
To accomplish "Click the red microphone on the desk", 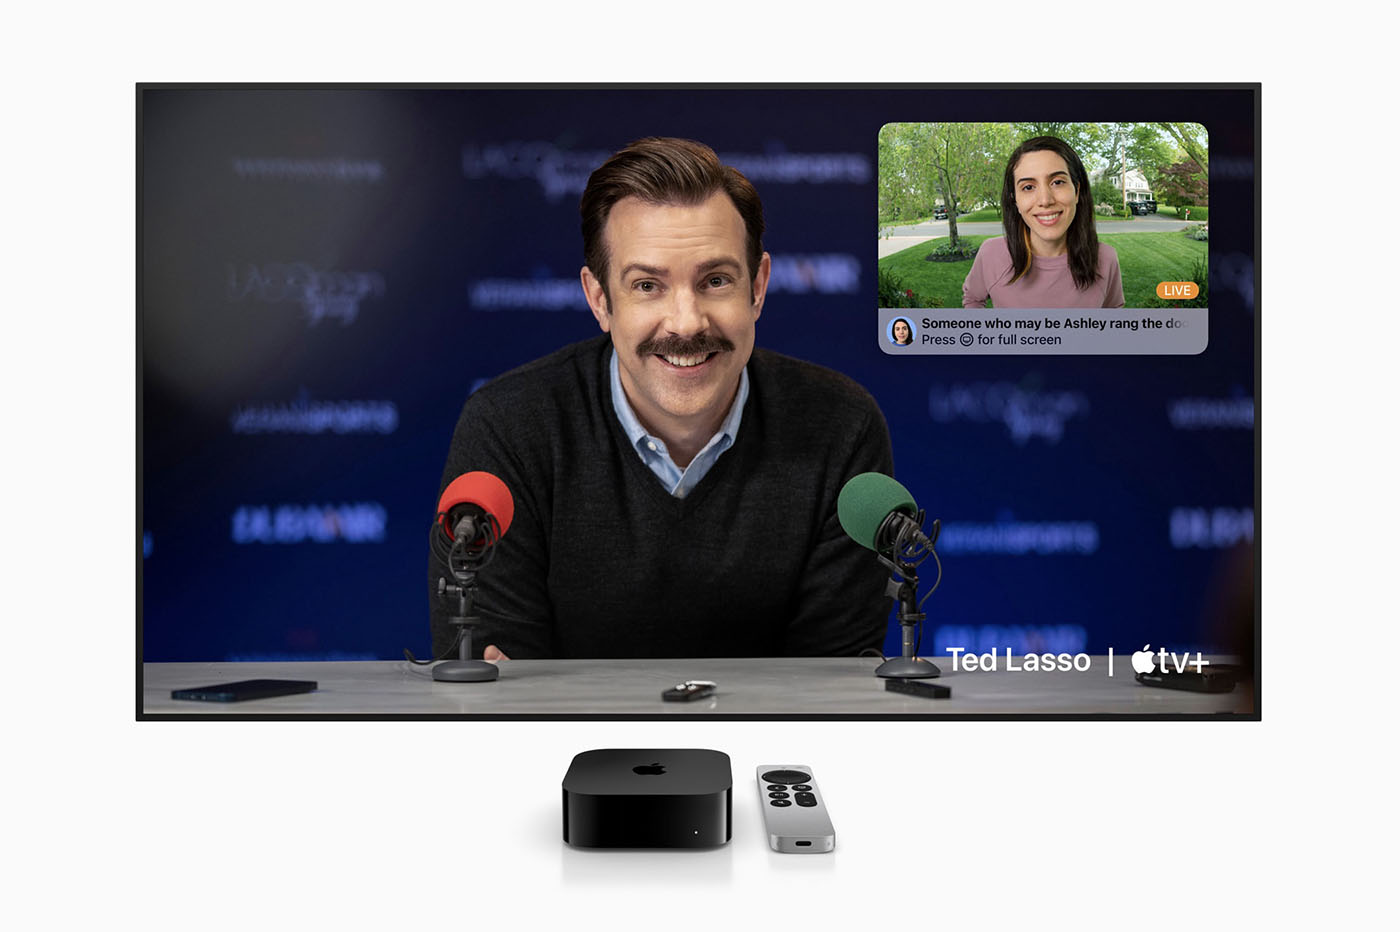I will 475,506.
